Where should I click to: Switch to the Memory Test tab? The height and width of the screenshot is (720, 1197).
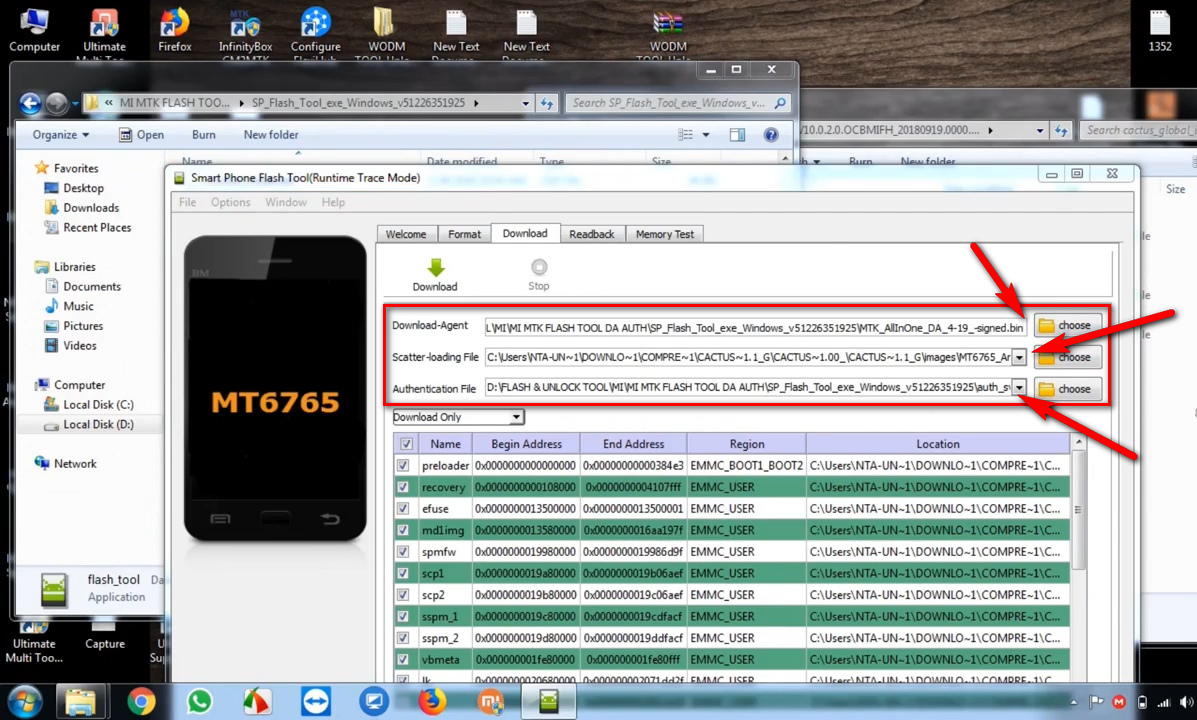pyautogui.click(x=665, y=234)
